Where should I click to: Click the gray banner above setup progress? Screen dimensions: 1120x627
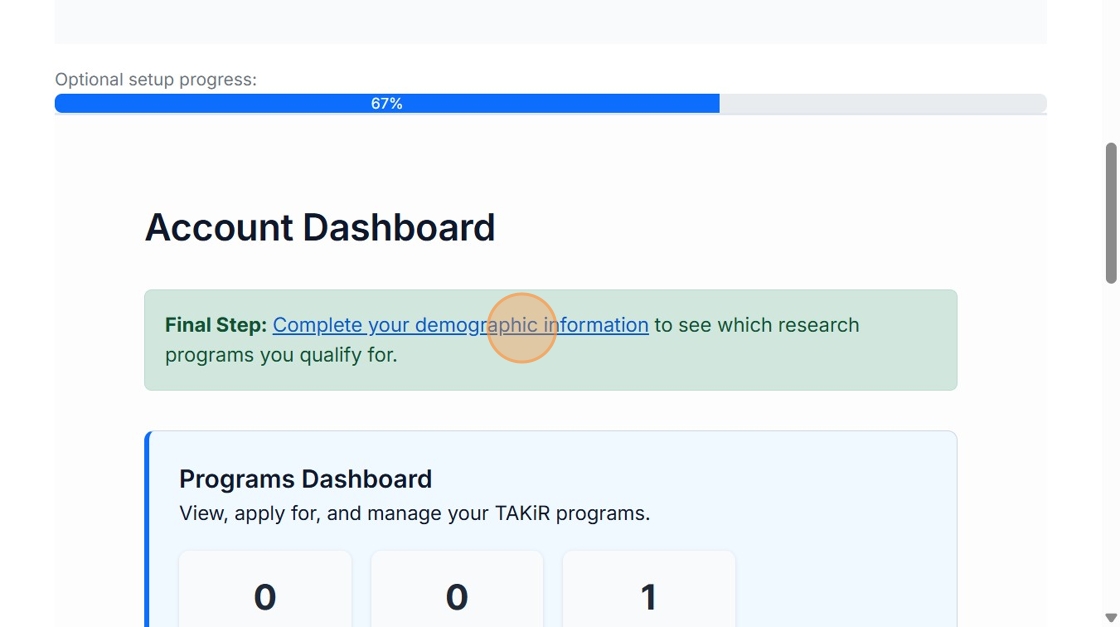pyautogui.click(x=550, y=20)
